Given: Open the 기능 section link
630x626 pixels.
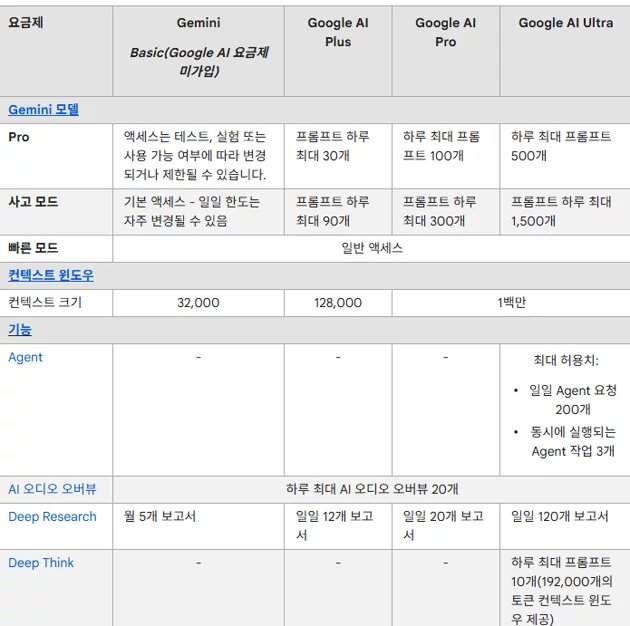Looking at the screenshot, I should tap(20, 330).
